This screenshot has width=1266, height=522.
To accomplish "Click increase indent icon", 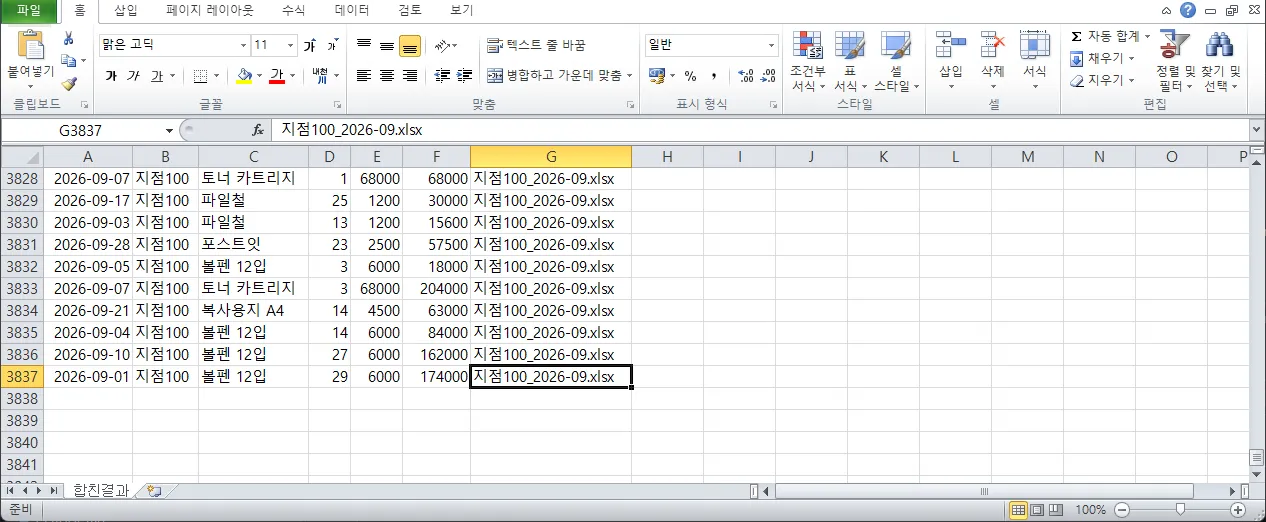I will [464, 76].
